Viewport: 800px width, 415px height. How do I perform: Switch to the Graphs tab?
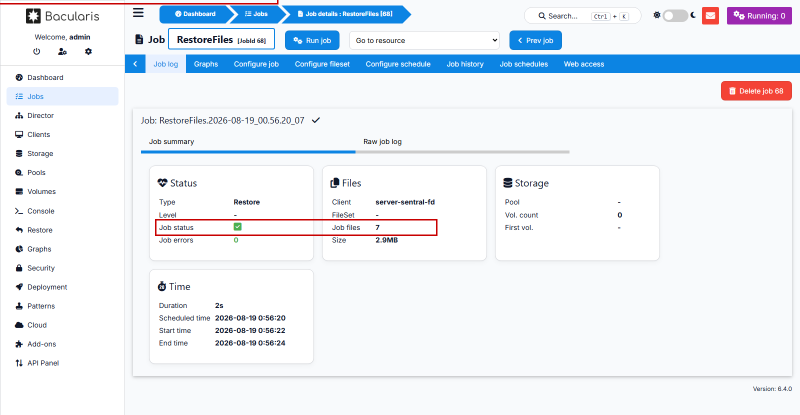coord(206,64)
